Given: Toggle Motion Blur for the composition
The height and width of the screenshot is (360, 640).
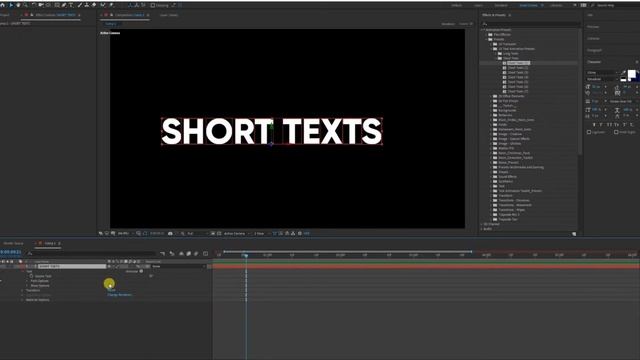Looking at the screenshot, I should (x=196, y=253).
